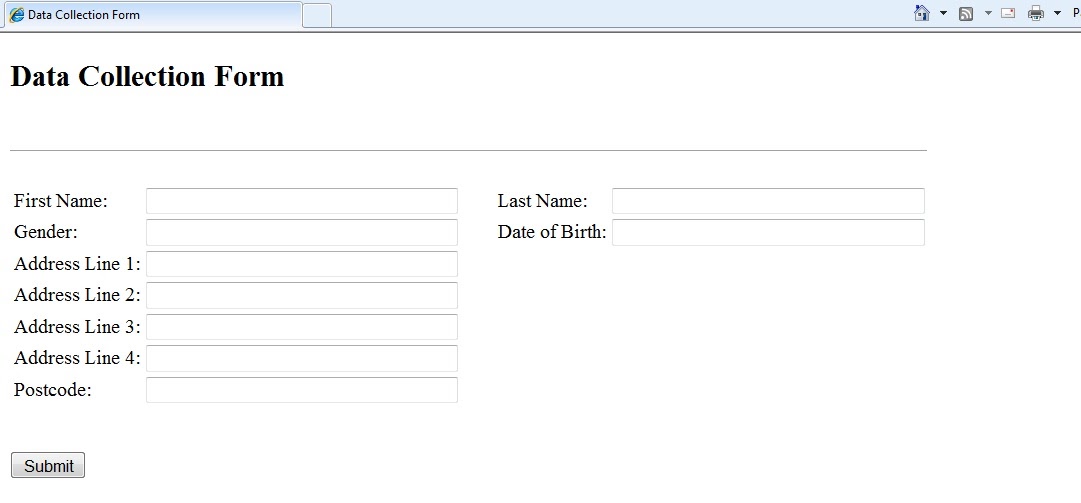Open a new blank tab
The height and width of the screenshot is (503, 1081).
pos(317,15)
